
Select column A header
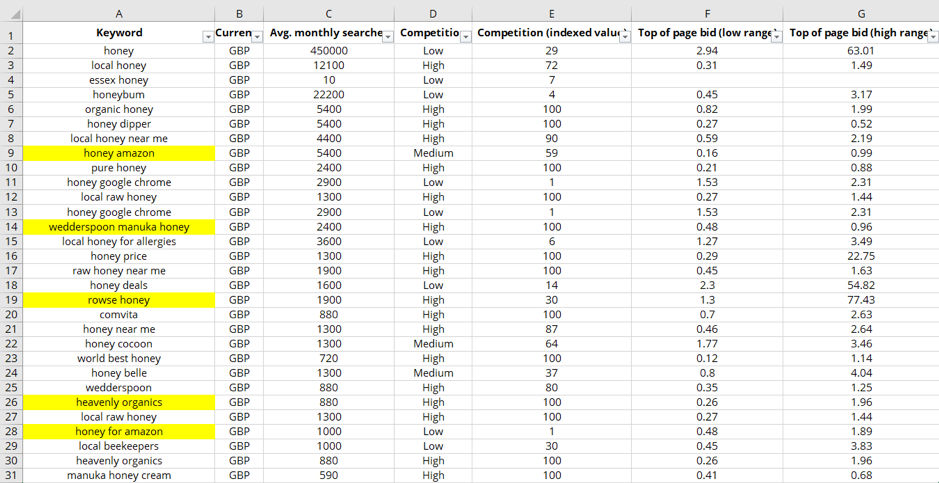coord(119,14)
